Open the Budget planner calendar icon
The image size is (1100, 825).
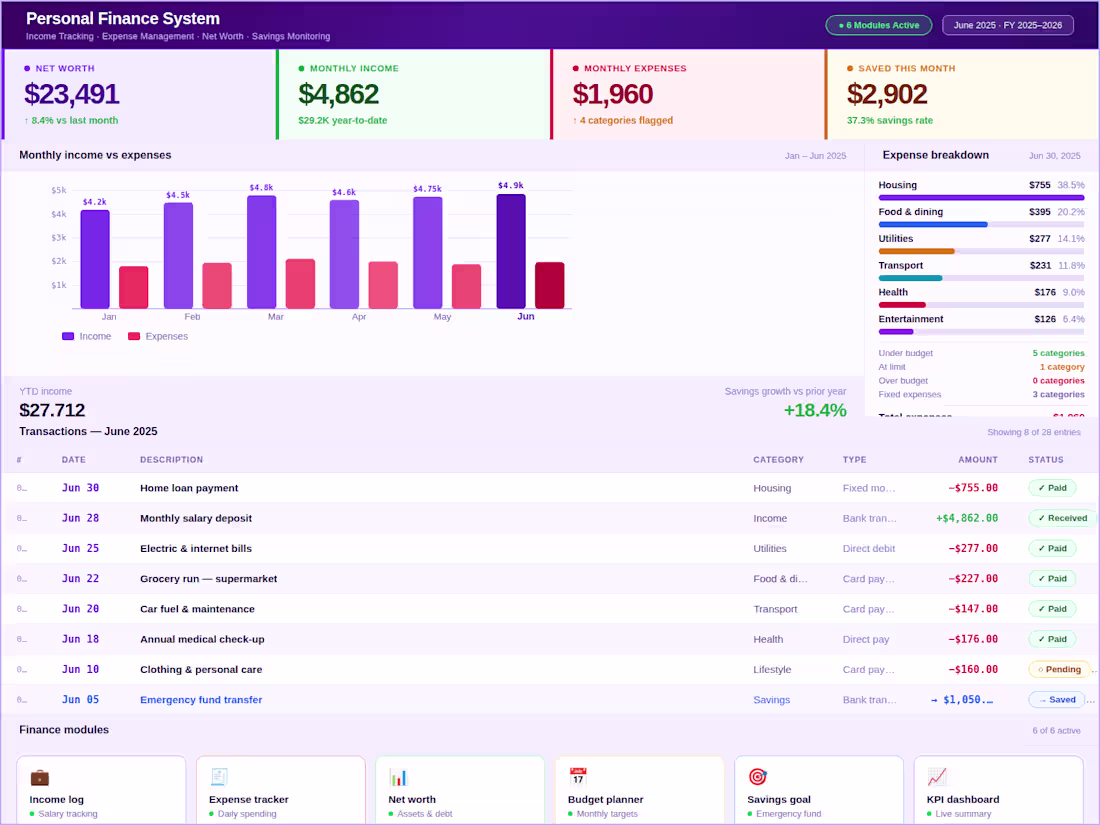(578, 777)
